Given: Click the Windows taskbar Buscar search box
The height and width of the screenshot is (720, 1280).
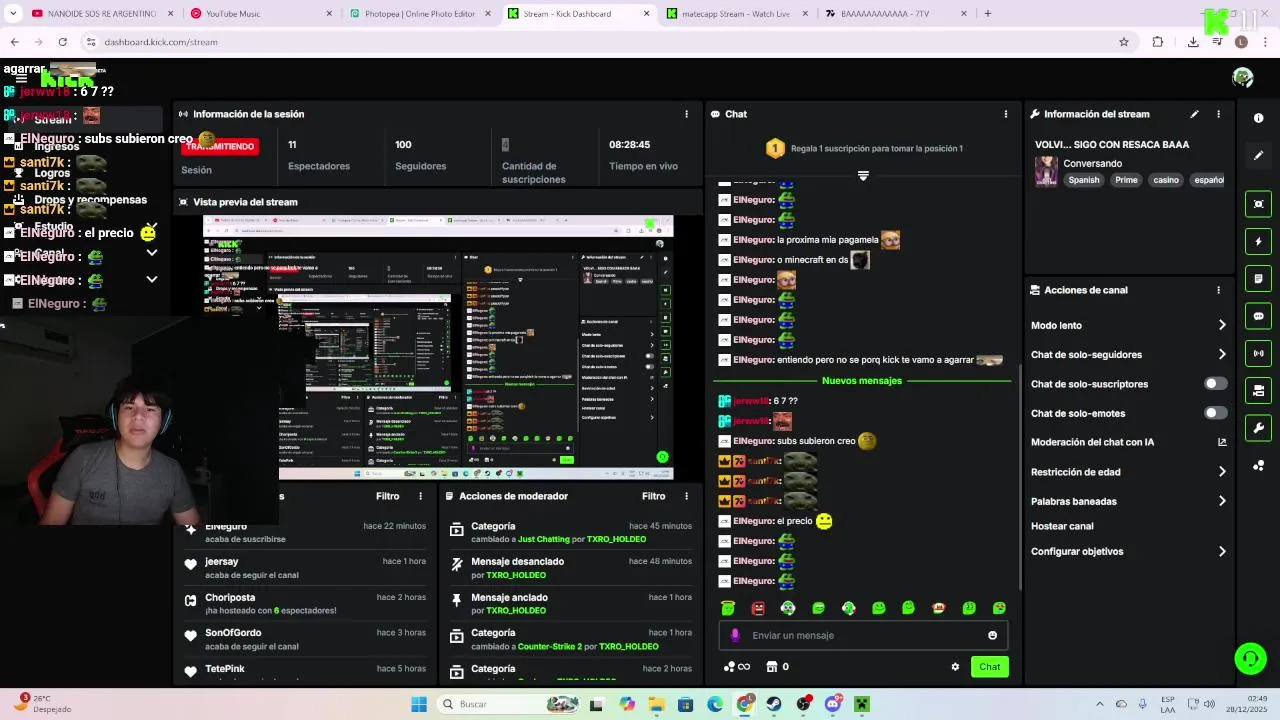Looking at the screenshot, I should (x=509, y=704).
